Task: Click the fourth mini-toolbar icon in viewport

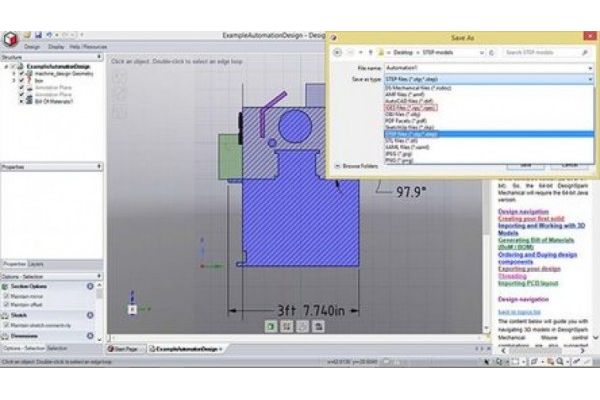Action: [x=318, y=326]
